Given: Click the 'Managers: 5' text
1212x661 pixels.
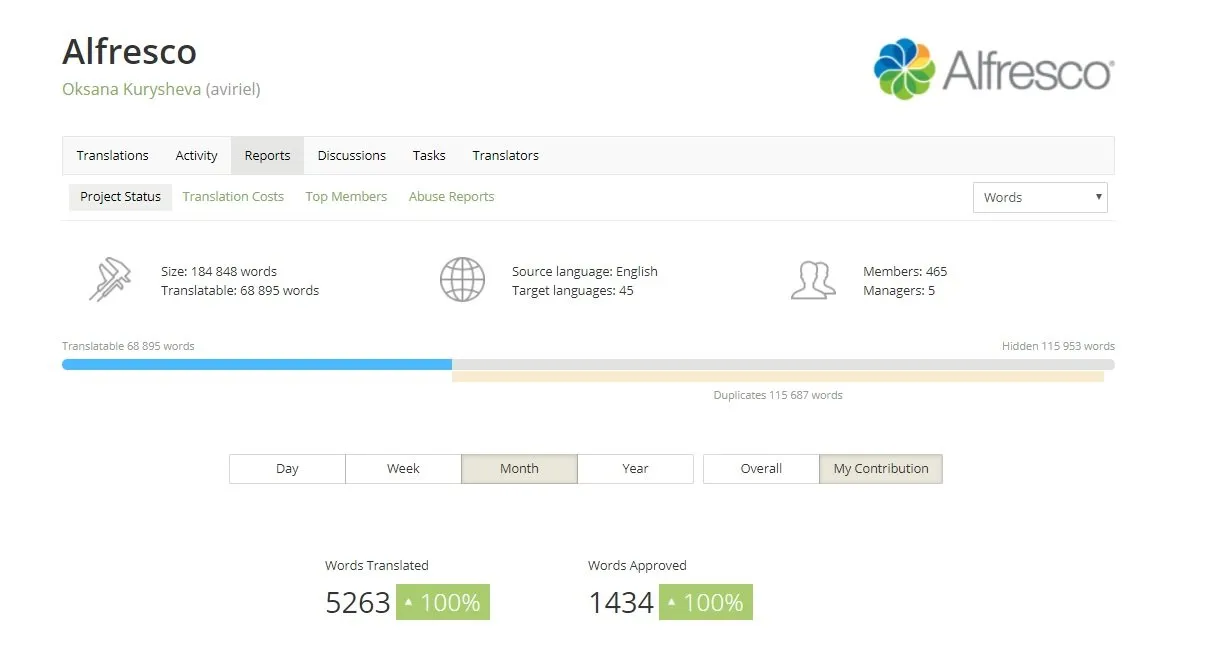Looking at the screenshot, I should click(899, 291).
